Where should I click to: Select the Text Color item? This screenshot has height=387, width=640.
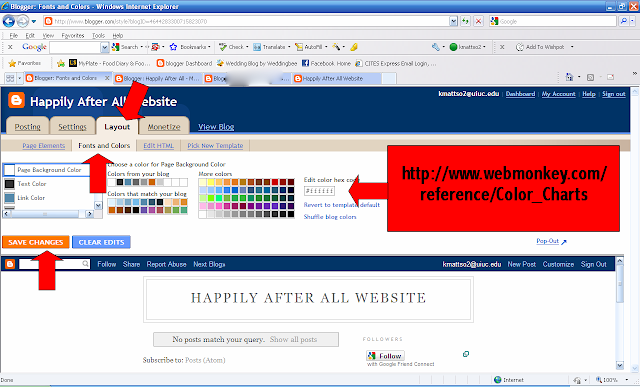[47, 184]
